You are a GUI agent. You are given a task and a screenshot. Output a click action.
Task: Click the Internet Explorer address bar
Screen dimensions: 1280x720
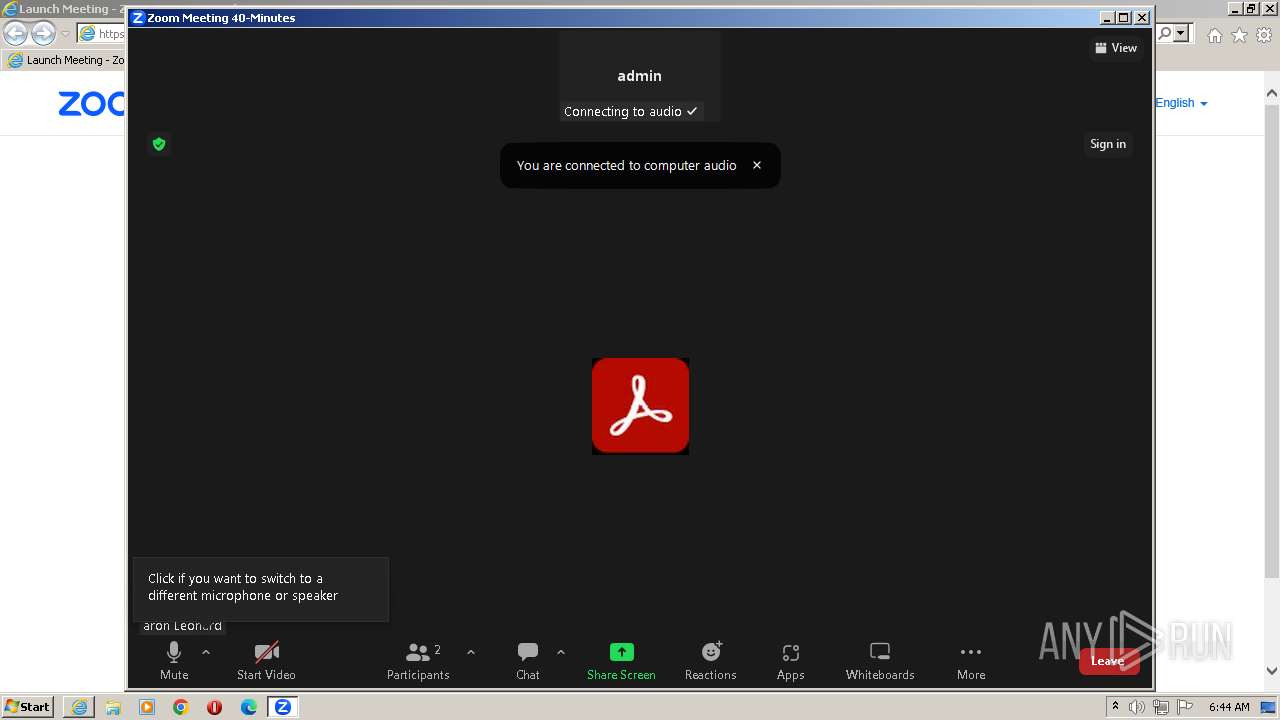point(101,33)
